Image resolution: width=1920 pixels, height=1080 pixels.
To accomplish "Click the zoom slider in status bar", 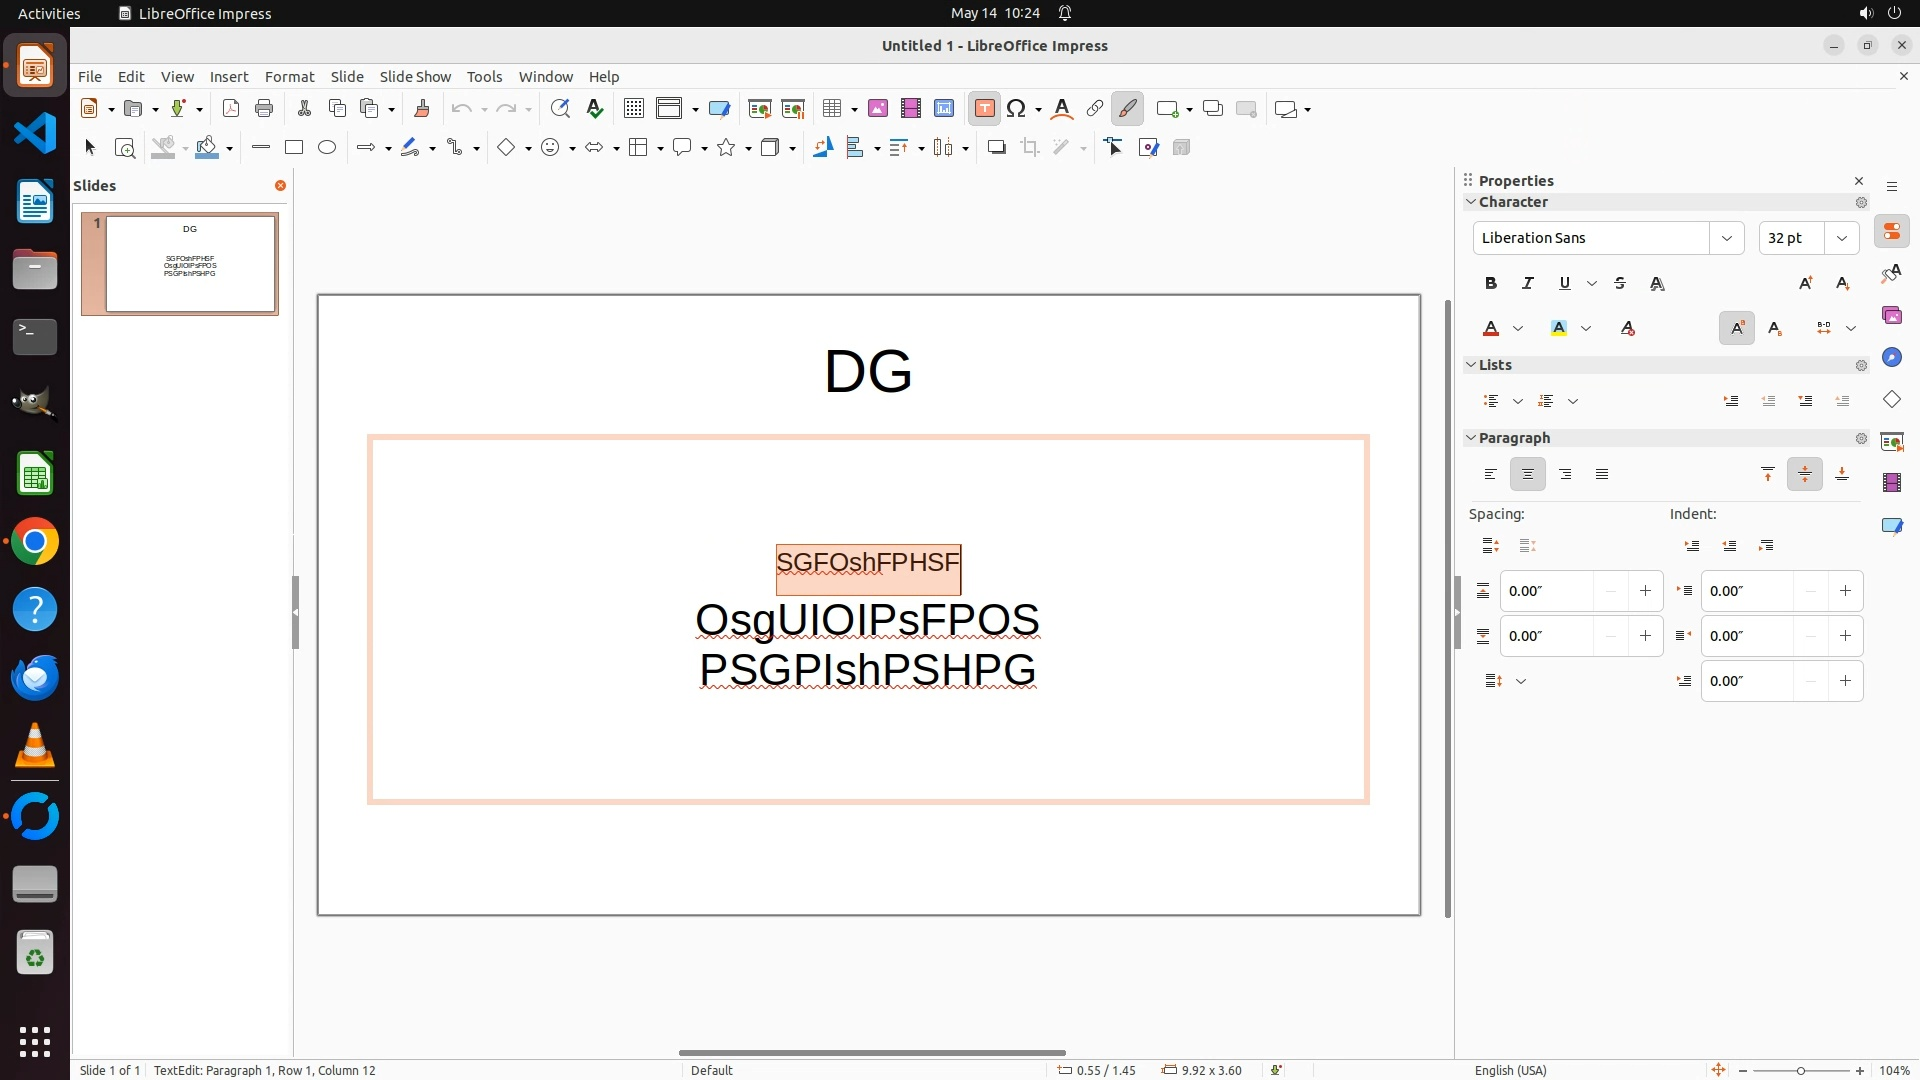I will click(x=1800, y=1070).
